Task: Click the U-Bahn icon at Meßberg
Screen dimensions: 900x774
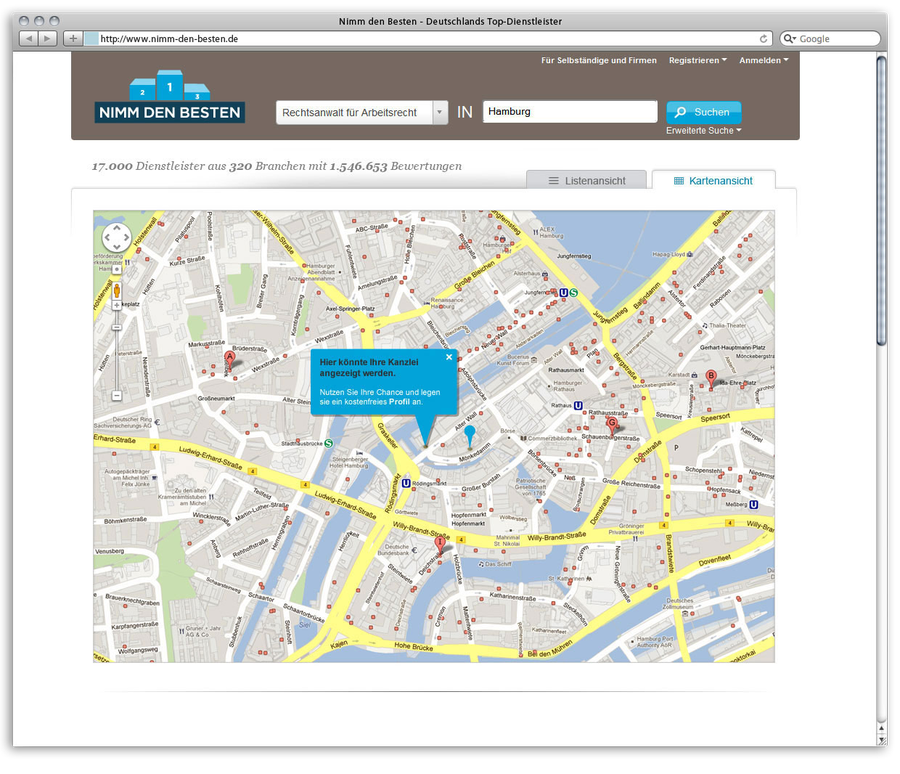Action: point(754,504)
